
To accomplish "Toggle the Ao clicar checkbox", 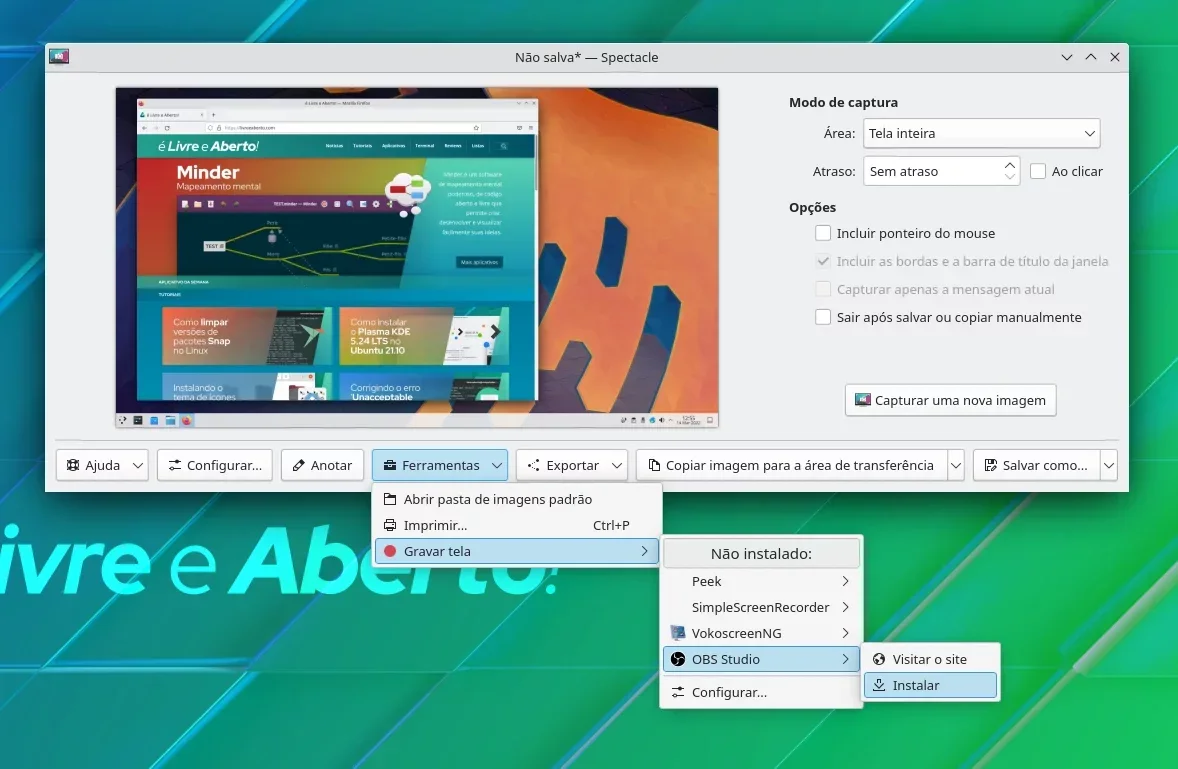I will click(x=1038, y=171).
